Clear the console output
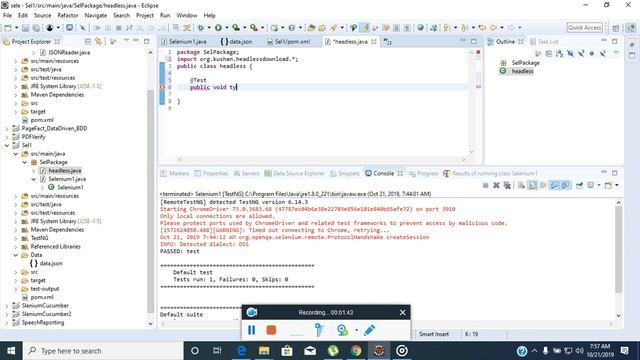The width and height of the screenshot is (640, 360). pyautogui.click(x=521, y=185)
